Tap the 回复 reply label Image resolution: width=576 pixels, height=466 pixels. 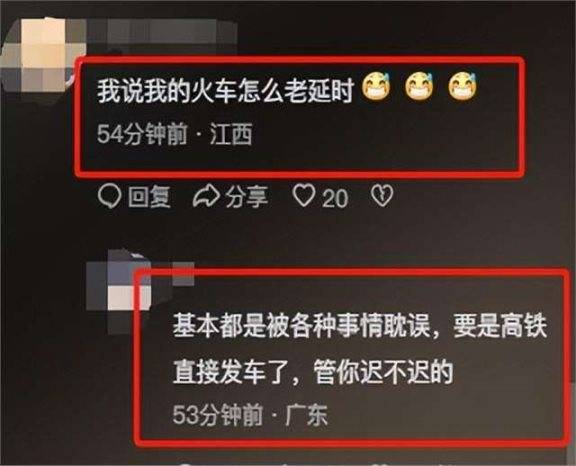150,196
